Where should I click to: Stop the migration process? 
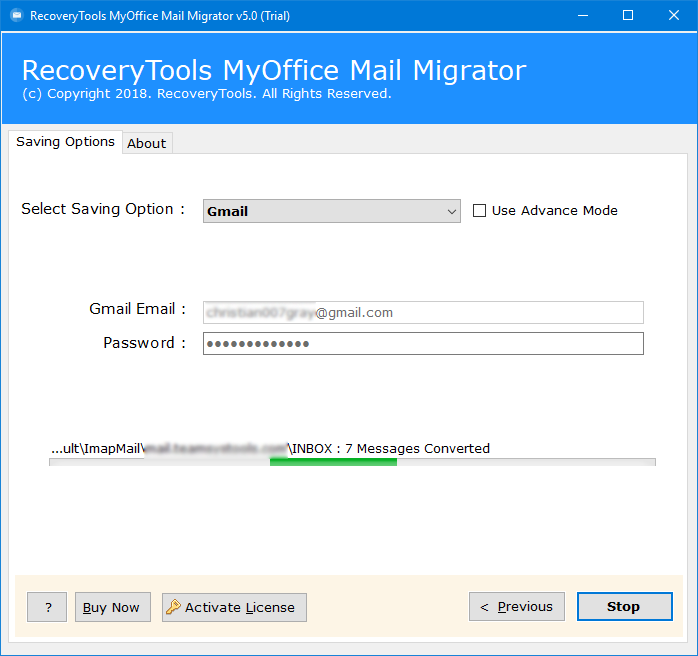point(623,607)
